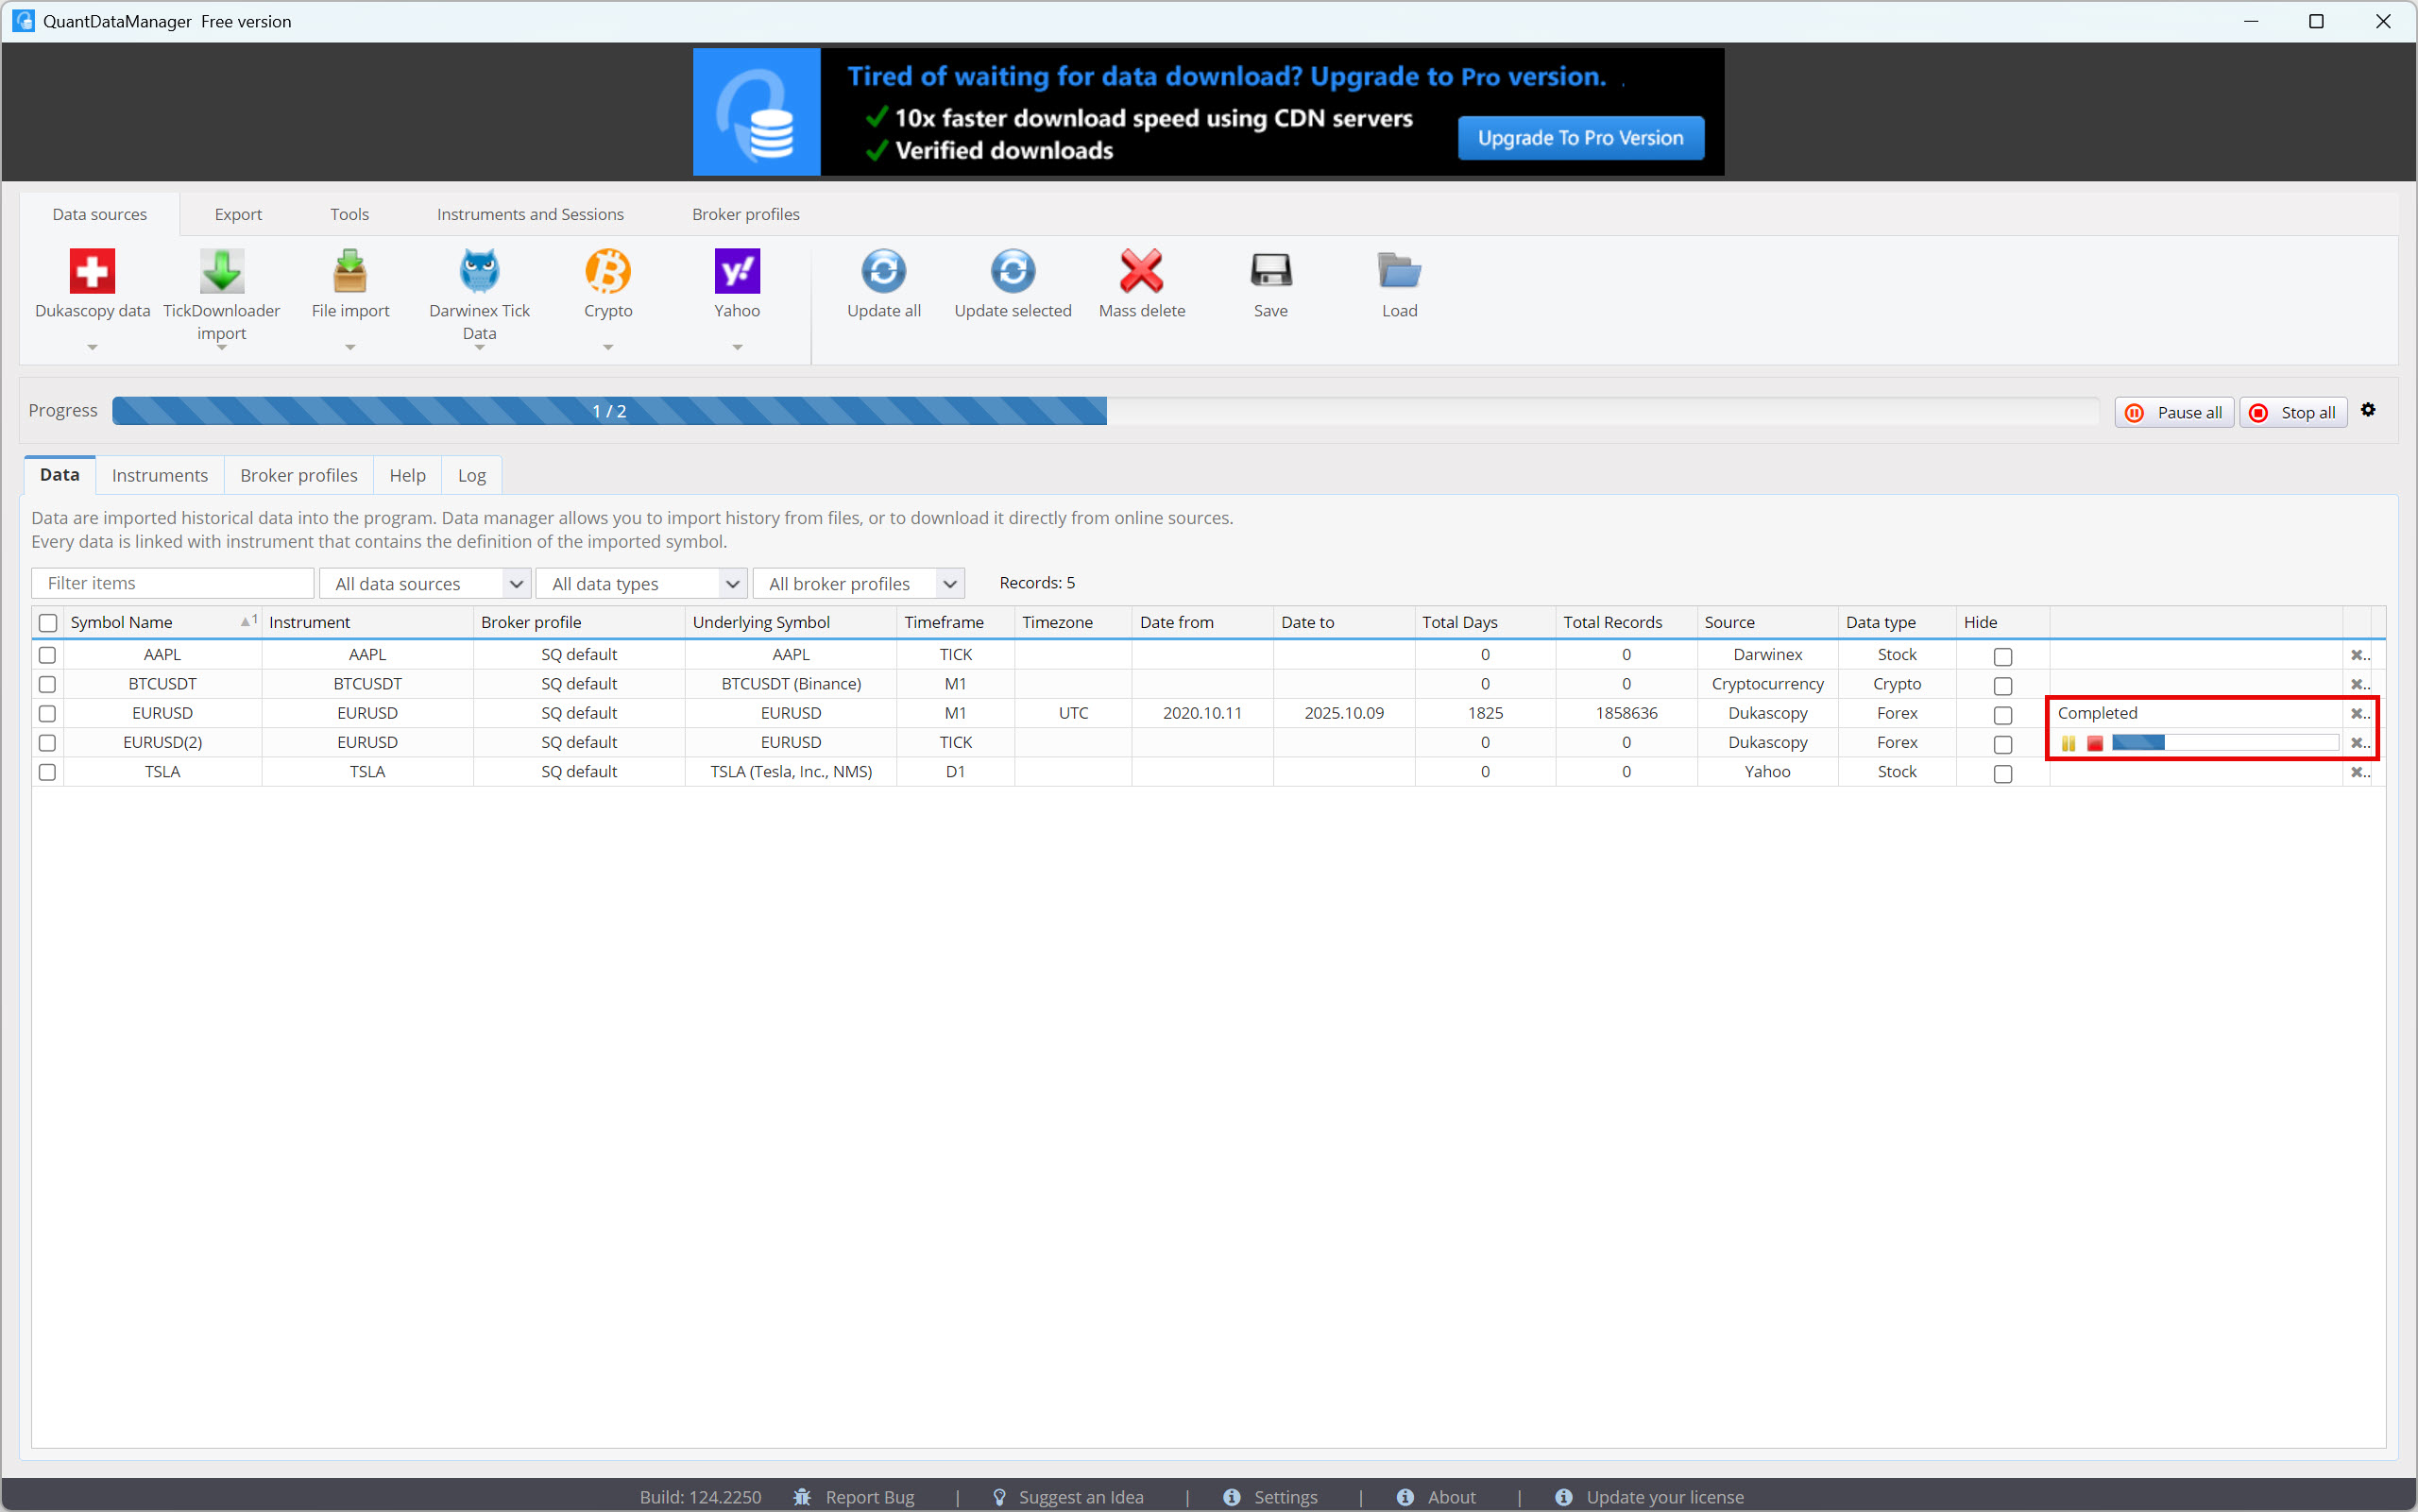Click the Upgrade To Pro Version button

1580,138
